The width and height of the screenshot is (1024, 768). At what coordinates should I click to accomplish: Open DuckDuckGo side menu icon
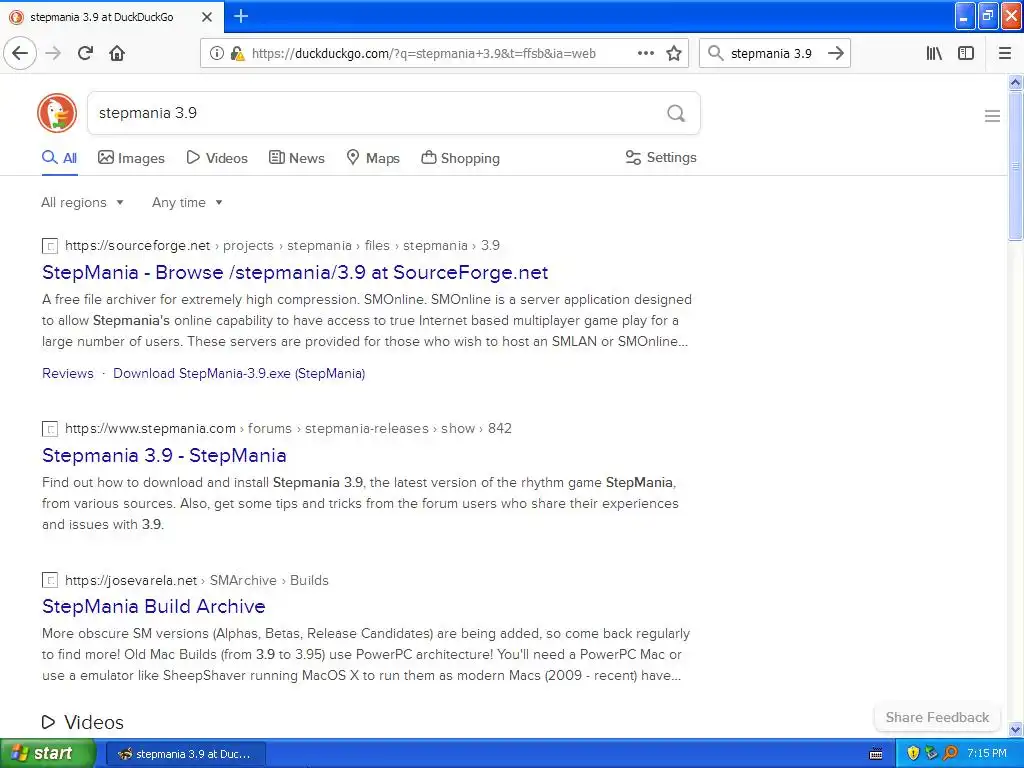992,116
